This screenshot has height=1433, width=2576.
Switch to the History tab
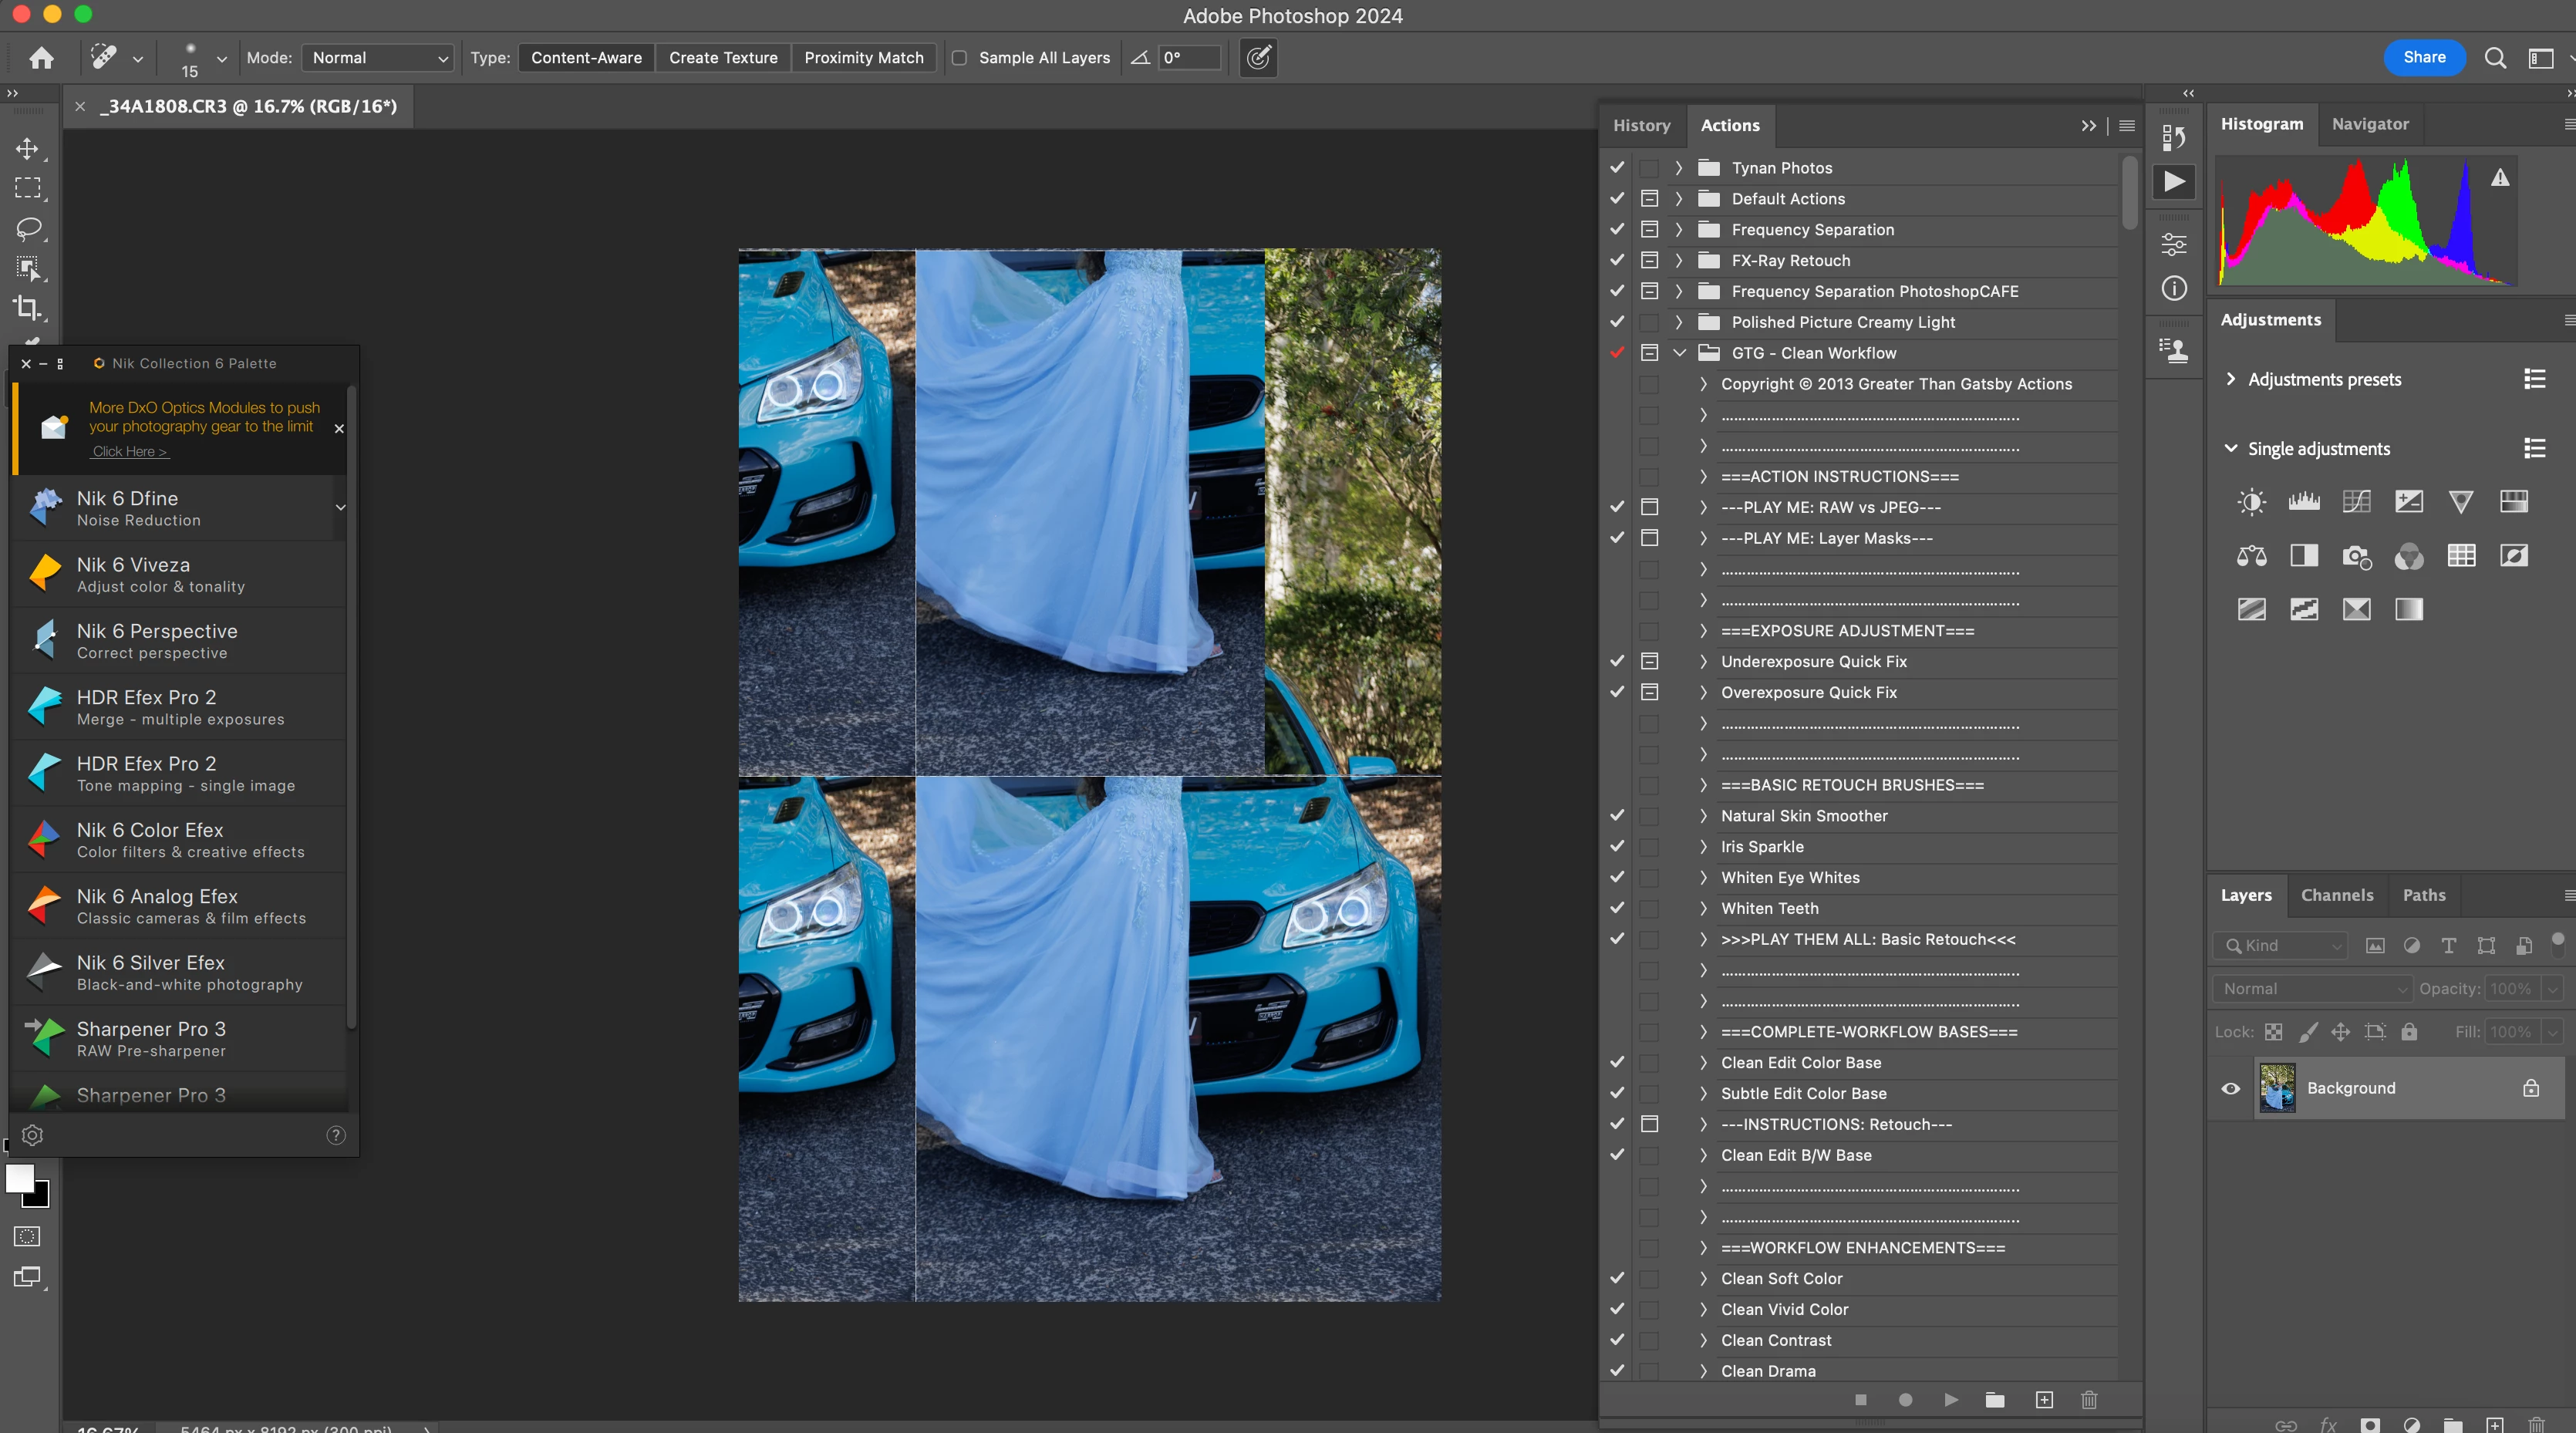(1641, 125)
